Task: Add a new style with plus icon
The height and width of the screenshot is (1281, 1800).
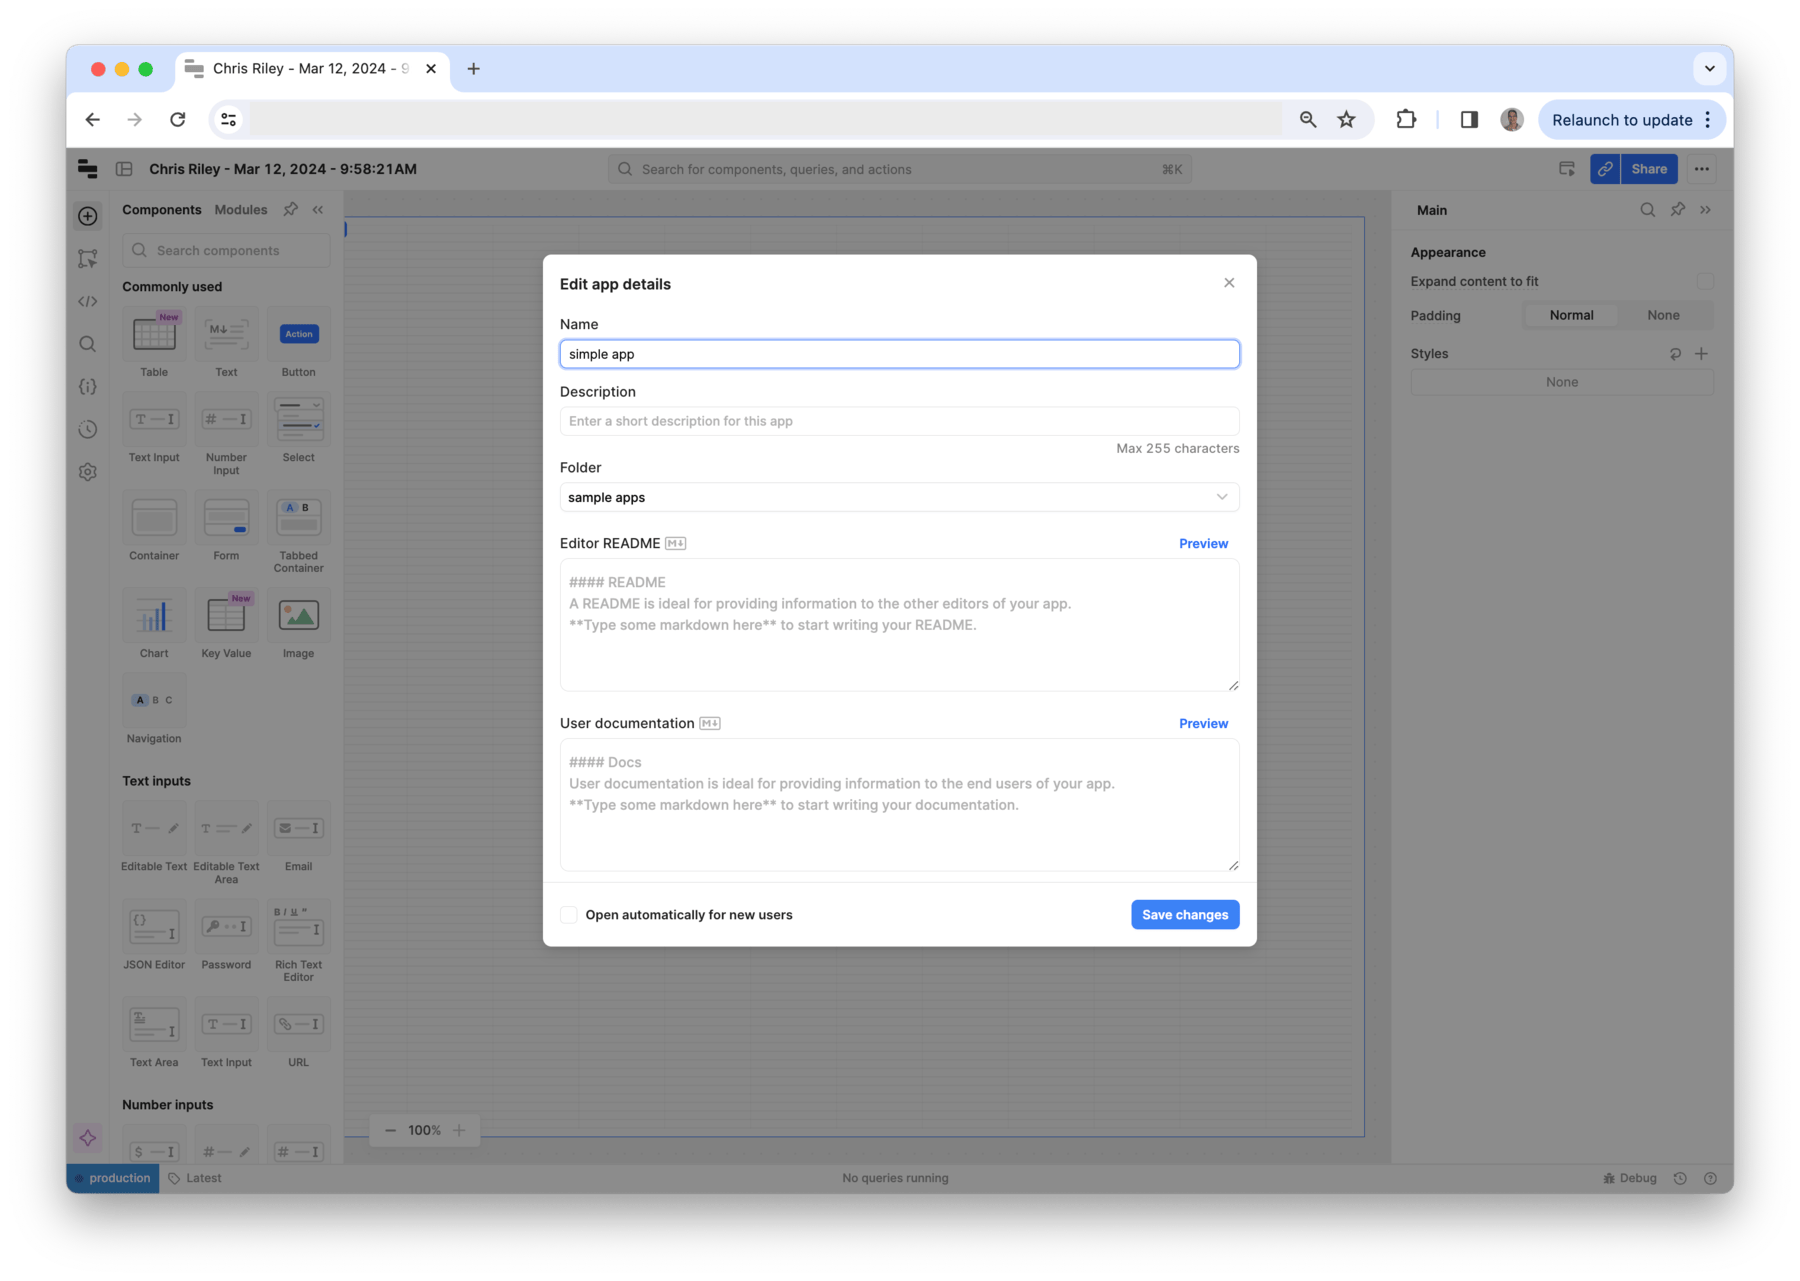Action: pyautogui.click(x=1701, y=354)
